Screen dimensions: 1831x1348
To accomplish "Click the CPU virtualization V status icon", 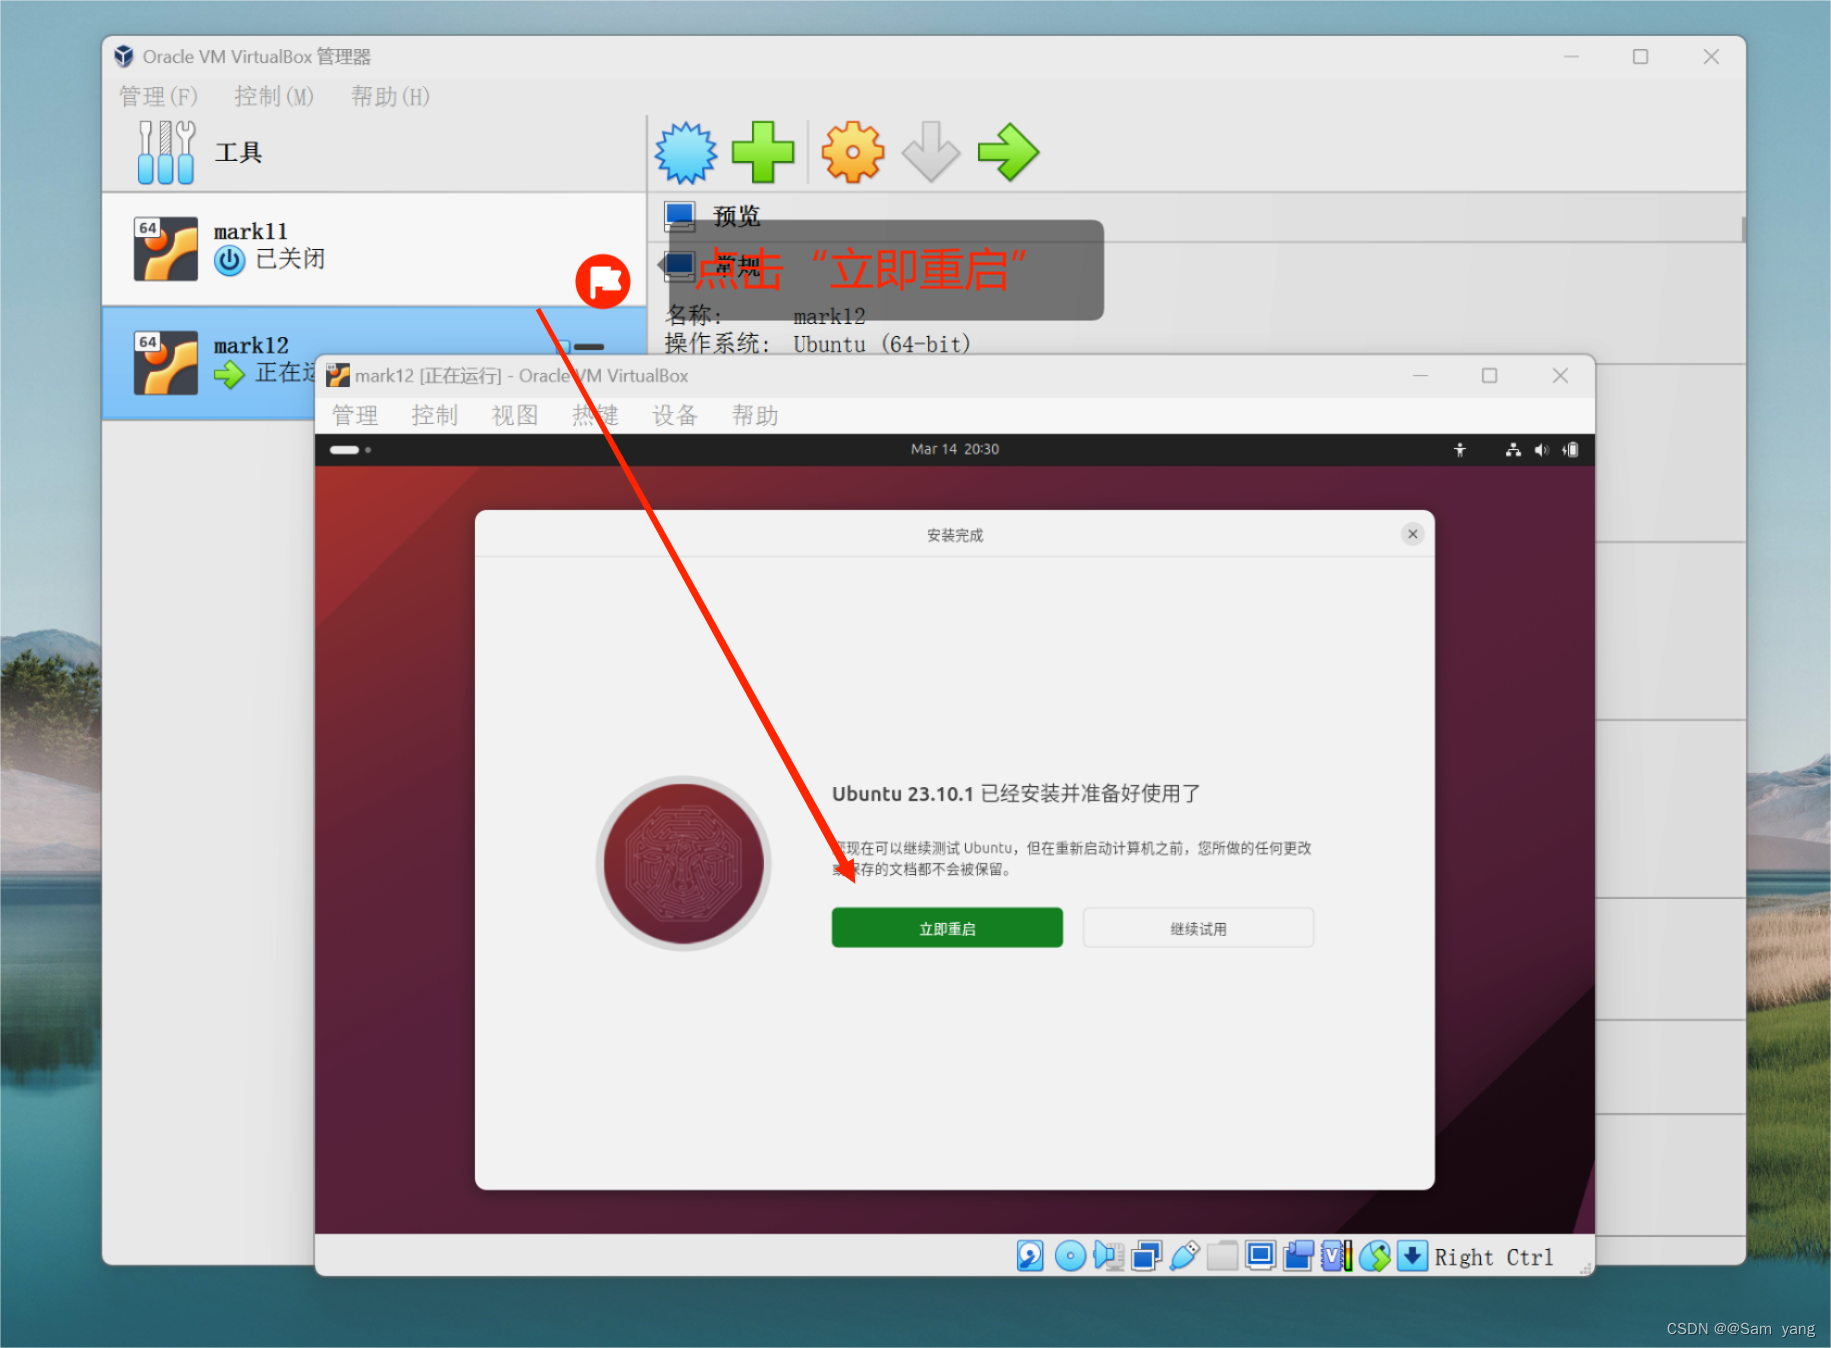I will (1336, 1255).
